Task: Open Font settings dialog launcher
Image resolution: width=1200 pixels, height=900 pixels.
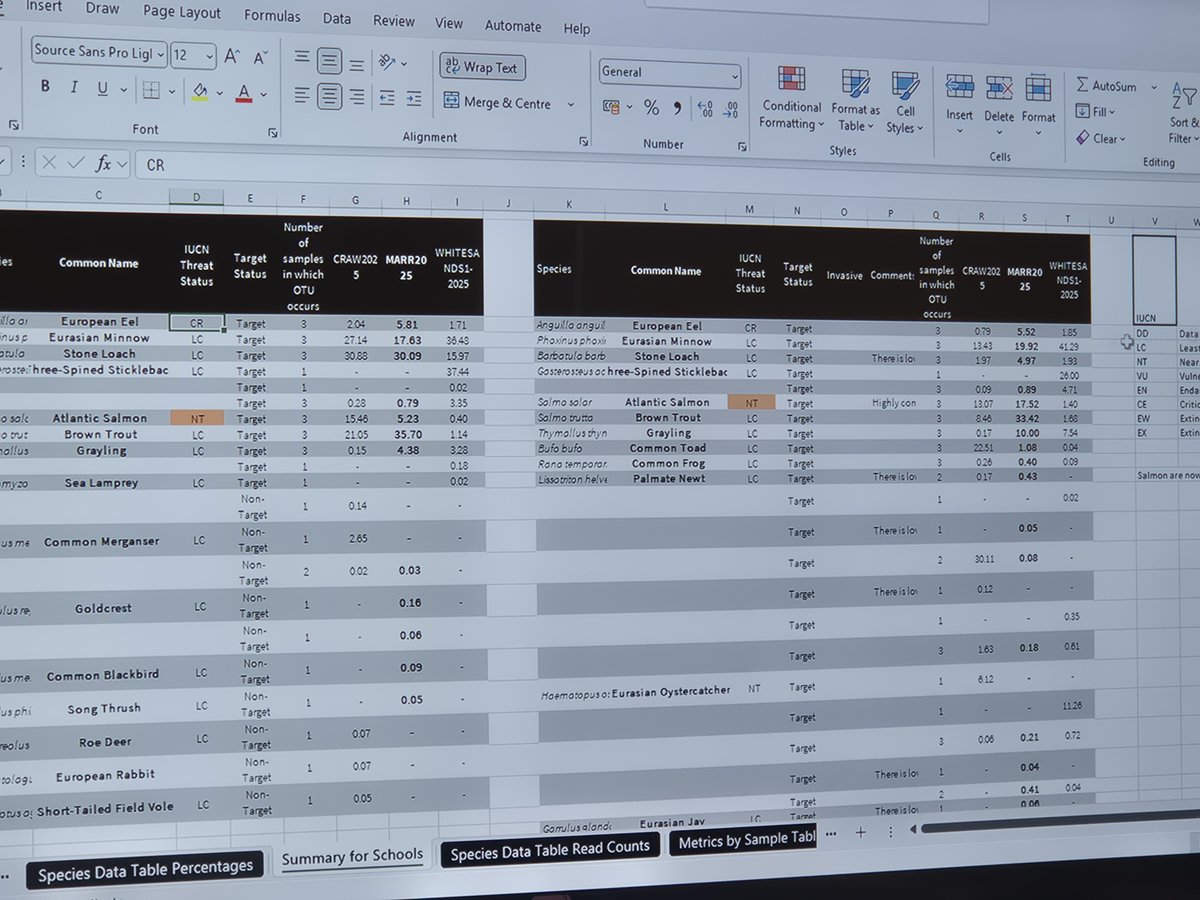Action: coord(273,132)
